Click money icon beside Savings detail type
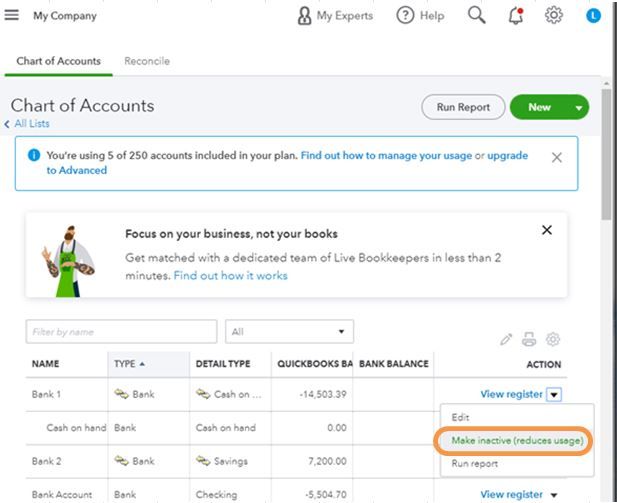 point(203,460)
